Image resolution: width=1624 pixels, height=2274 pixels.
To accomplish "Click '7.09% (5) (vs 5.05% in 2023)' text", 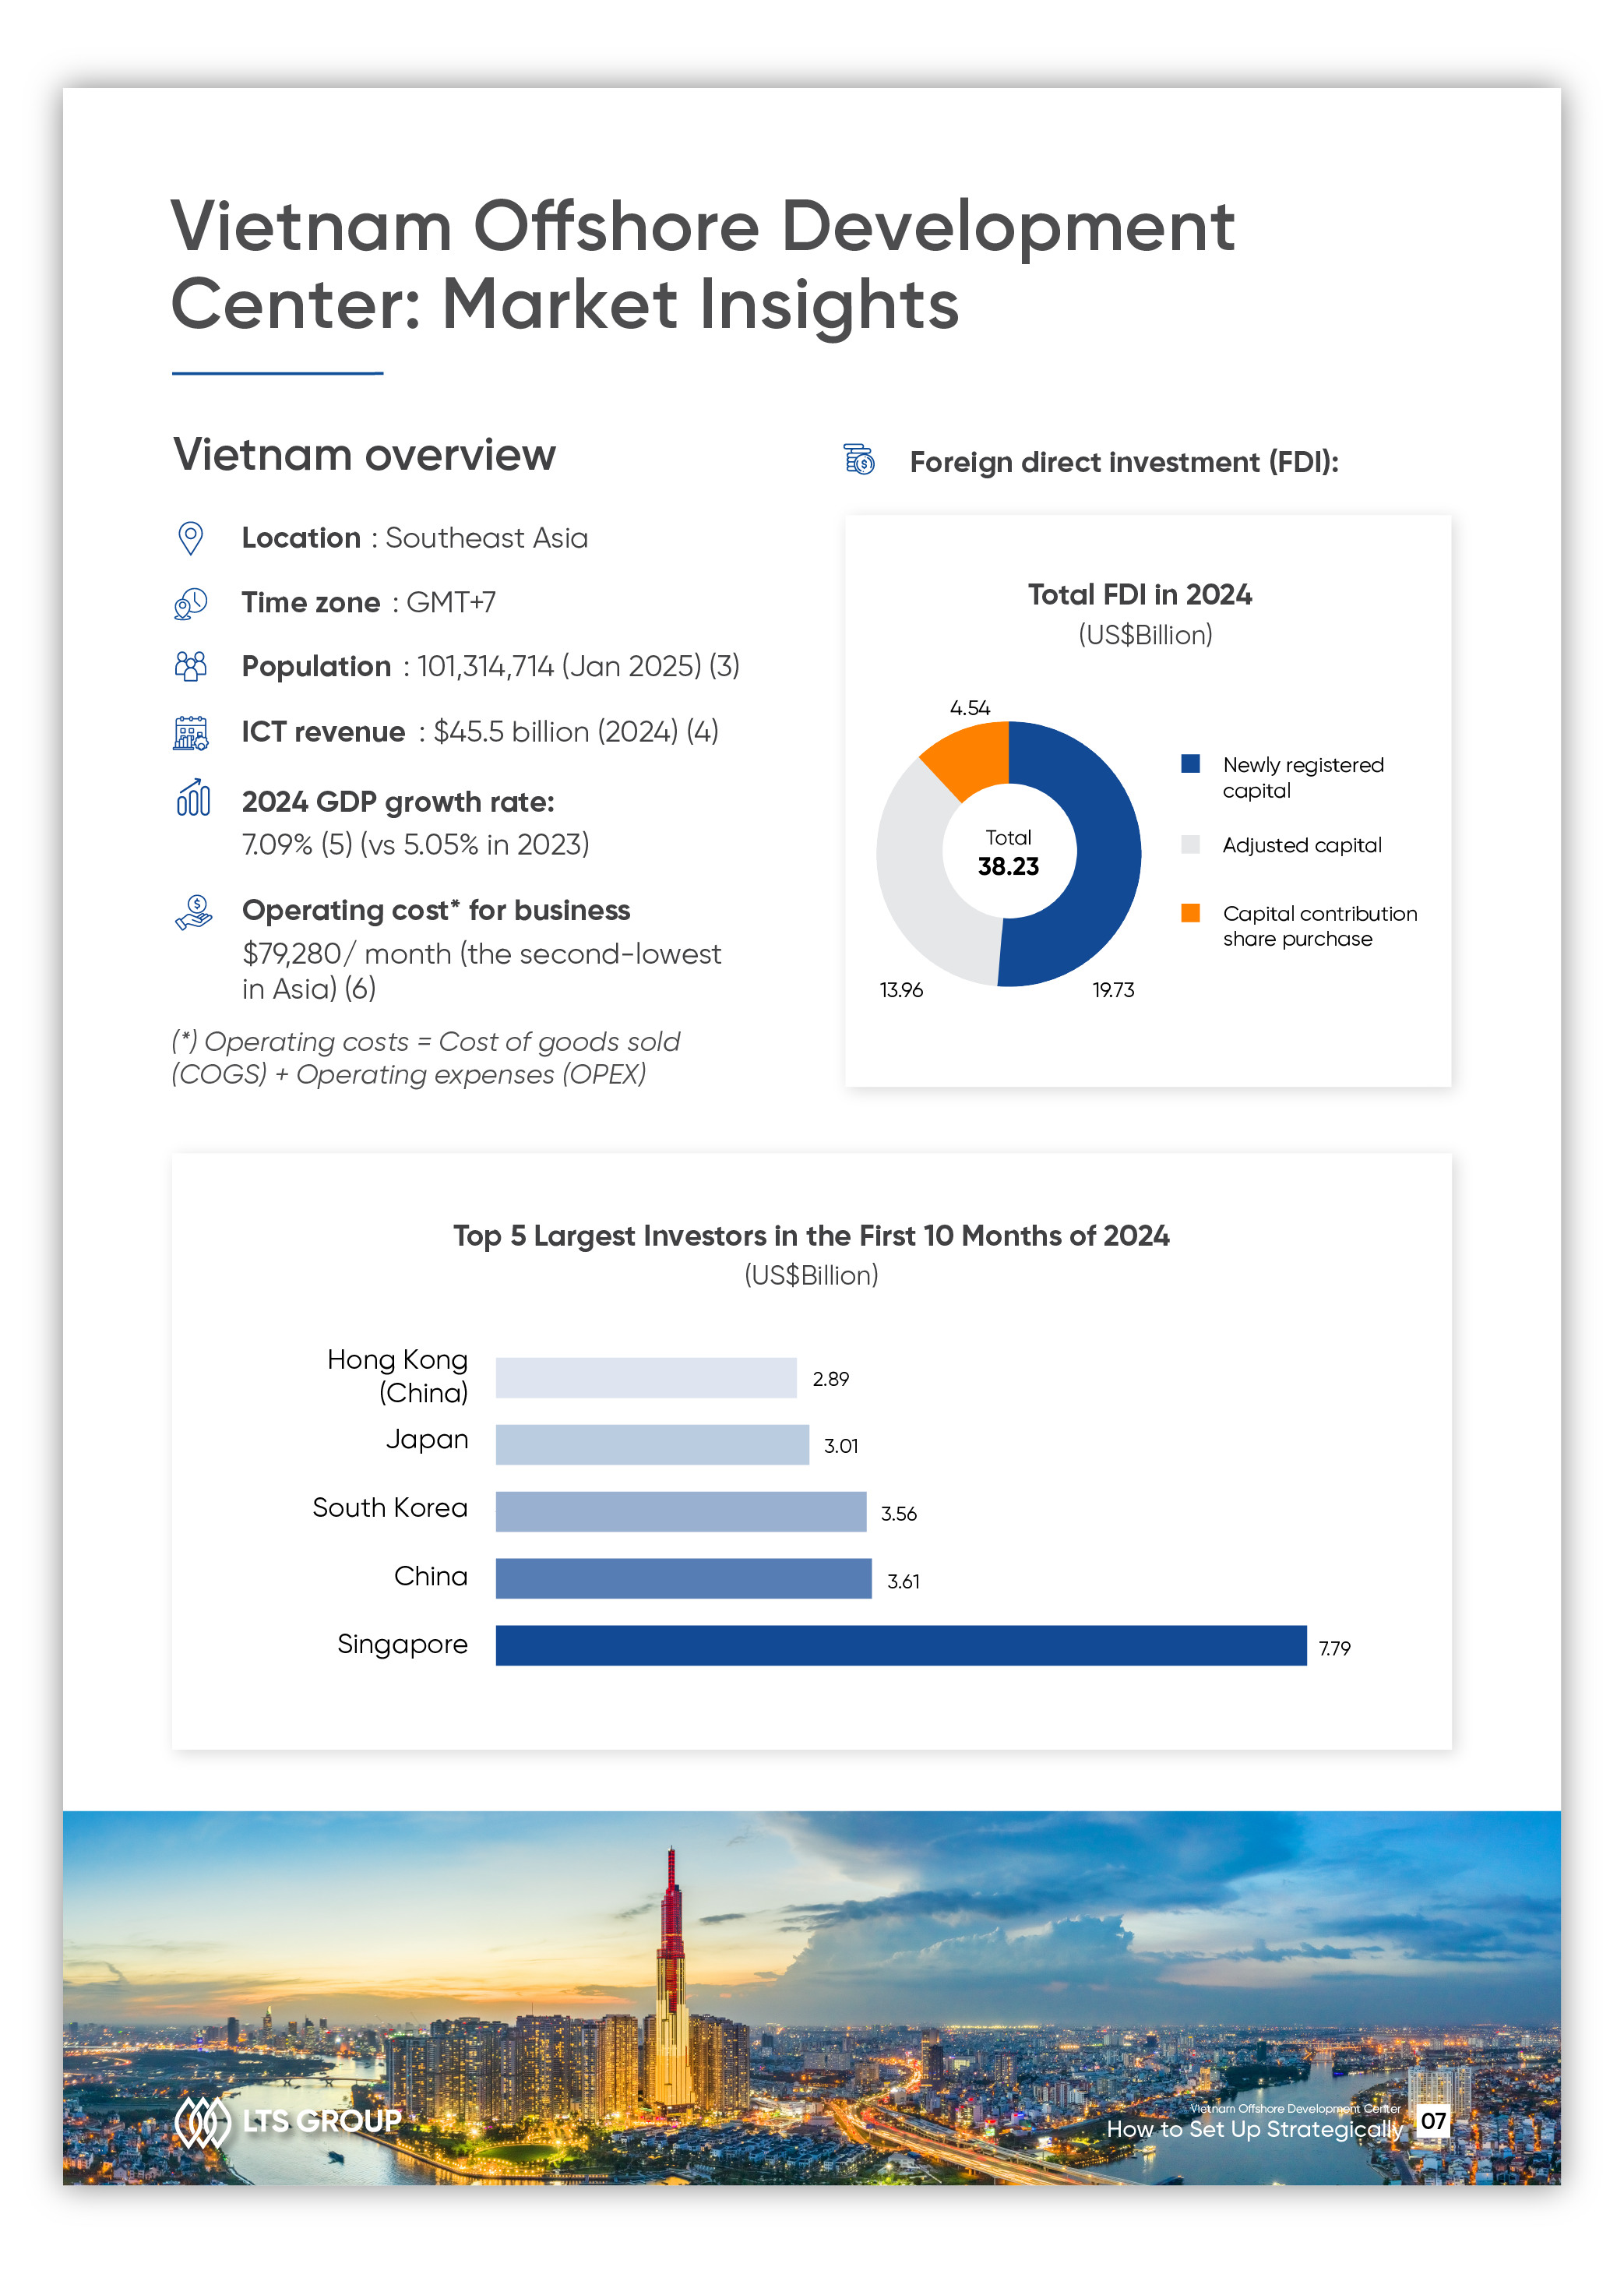I will (x=416, y=845).
